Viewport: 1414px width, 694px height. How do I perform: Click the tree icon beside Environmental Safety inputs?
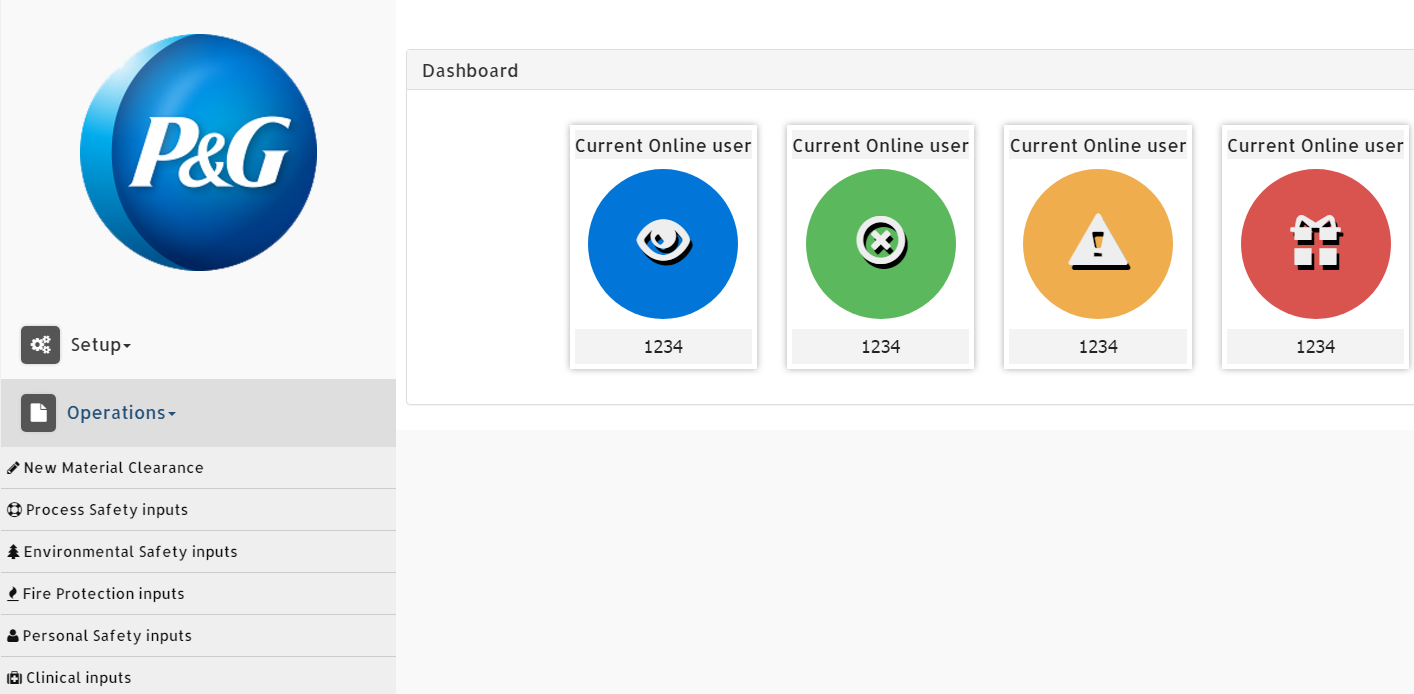(x=13, y=552)
